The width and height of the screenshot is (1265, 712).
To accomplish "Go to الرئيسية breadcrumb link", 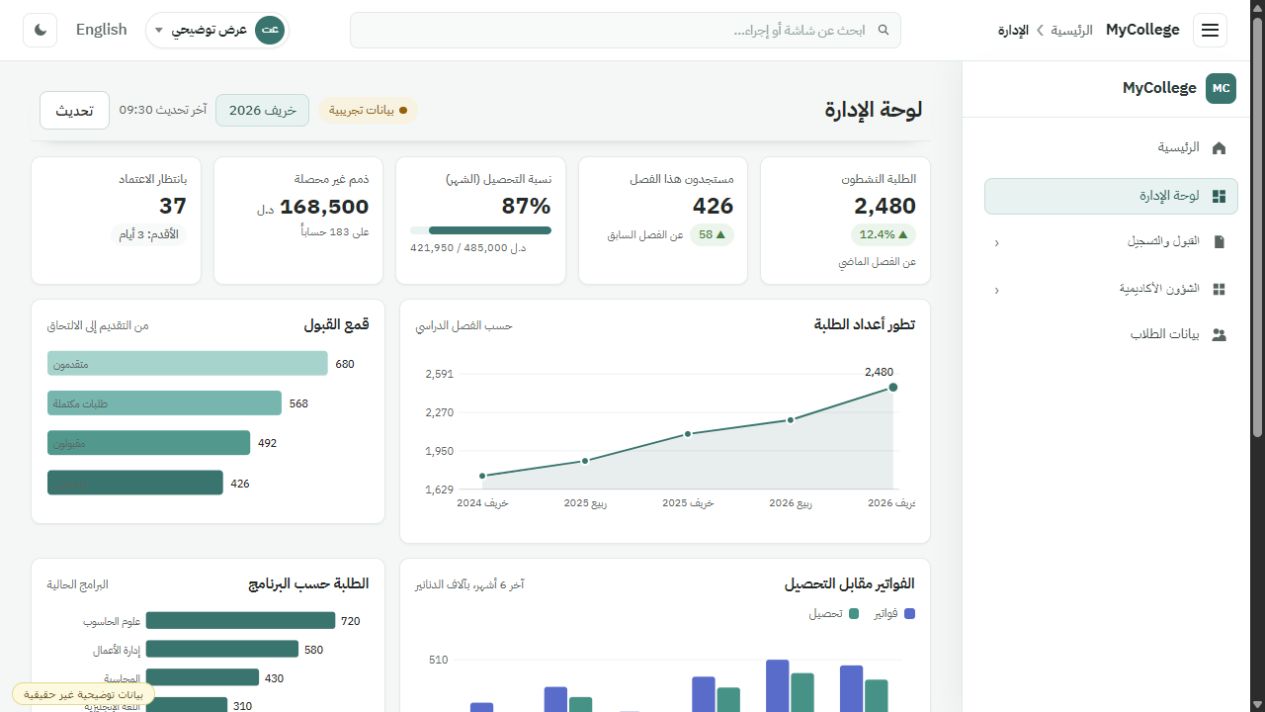I will point(1071,30).
